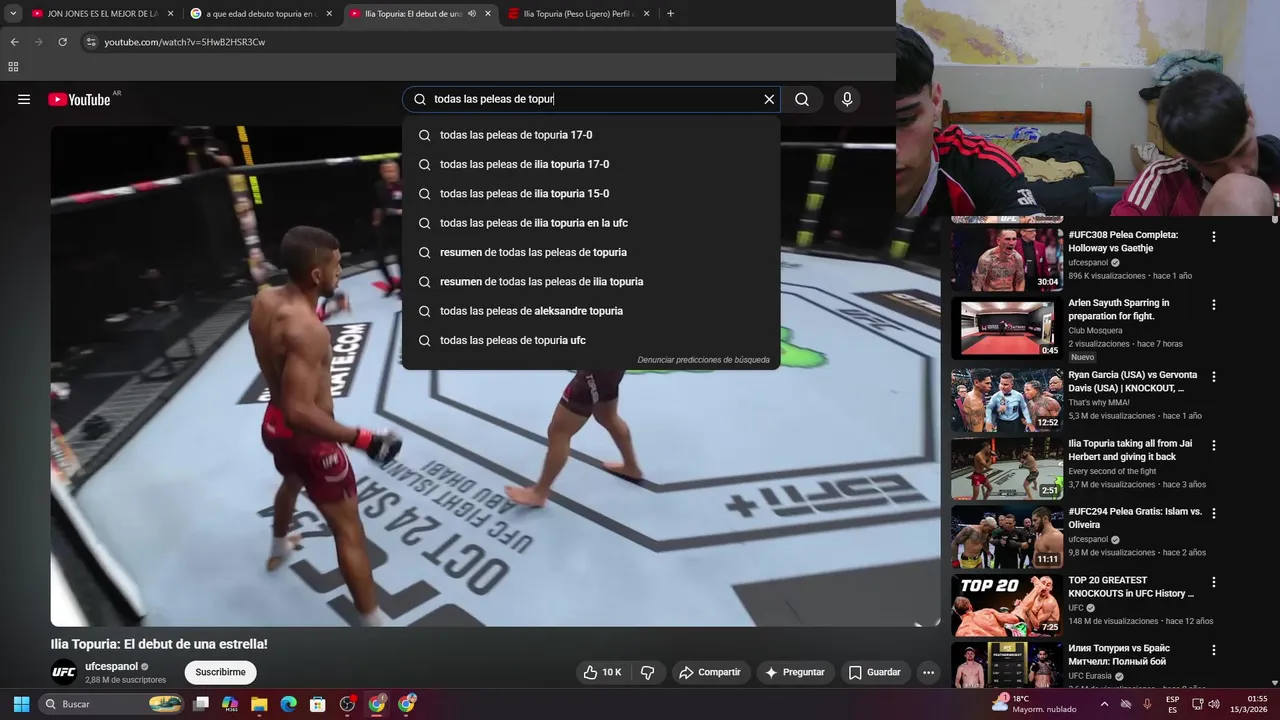1280x720 pixels.
Task: Go to the YouTube home logo
Action: click(x=79, y=99)
